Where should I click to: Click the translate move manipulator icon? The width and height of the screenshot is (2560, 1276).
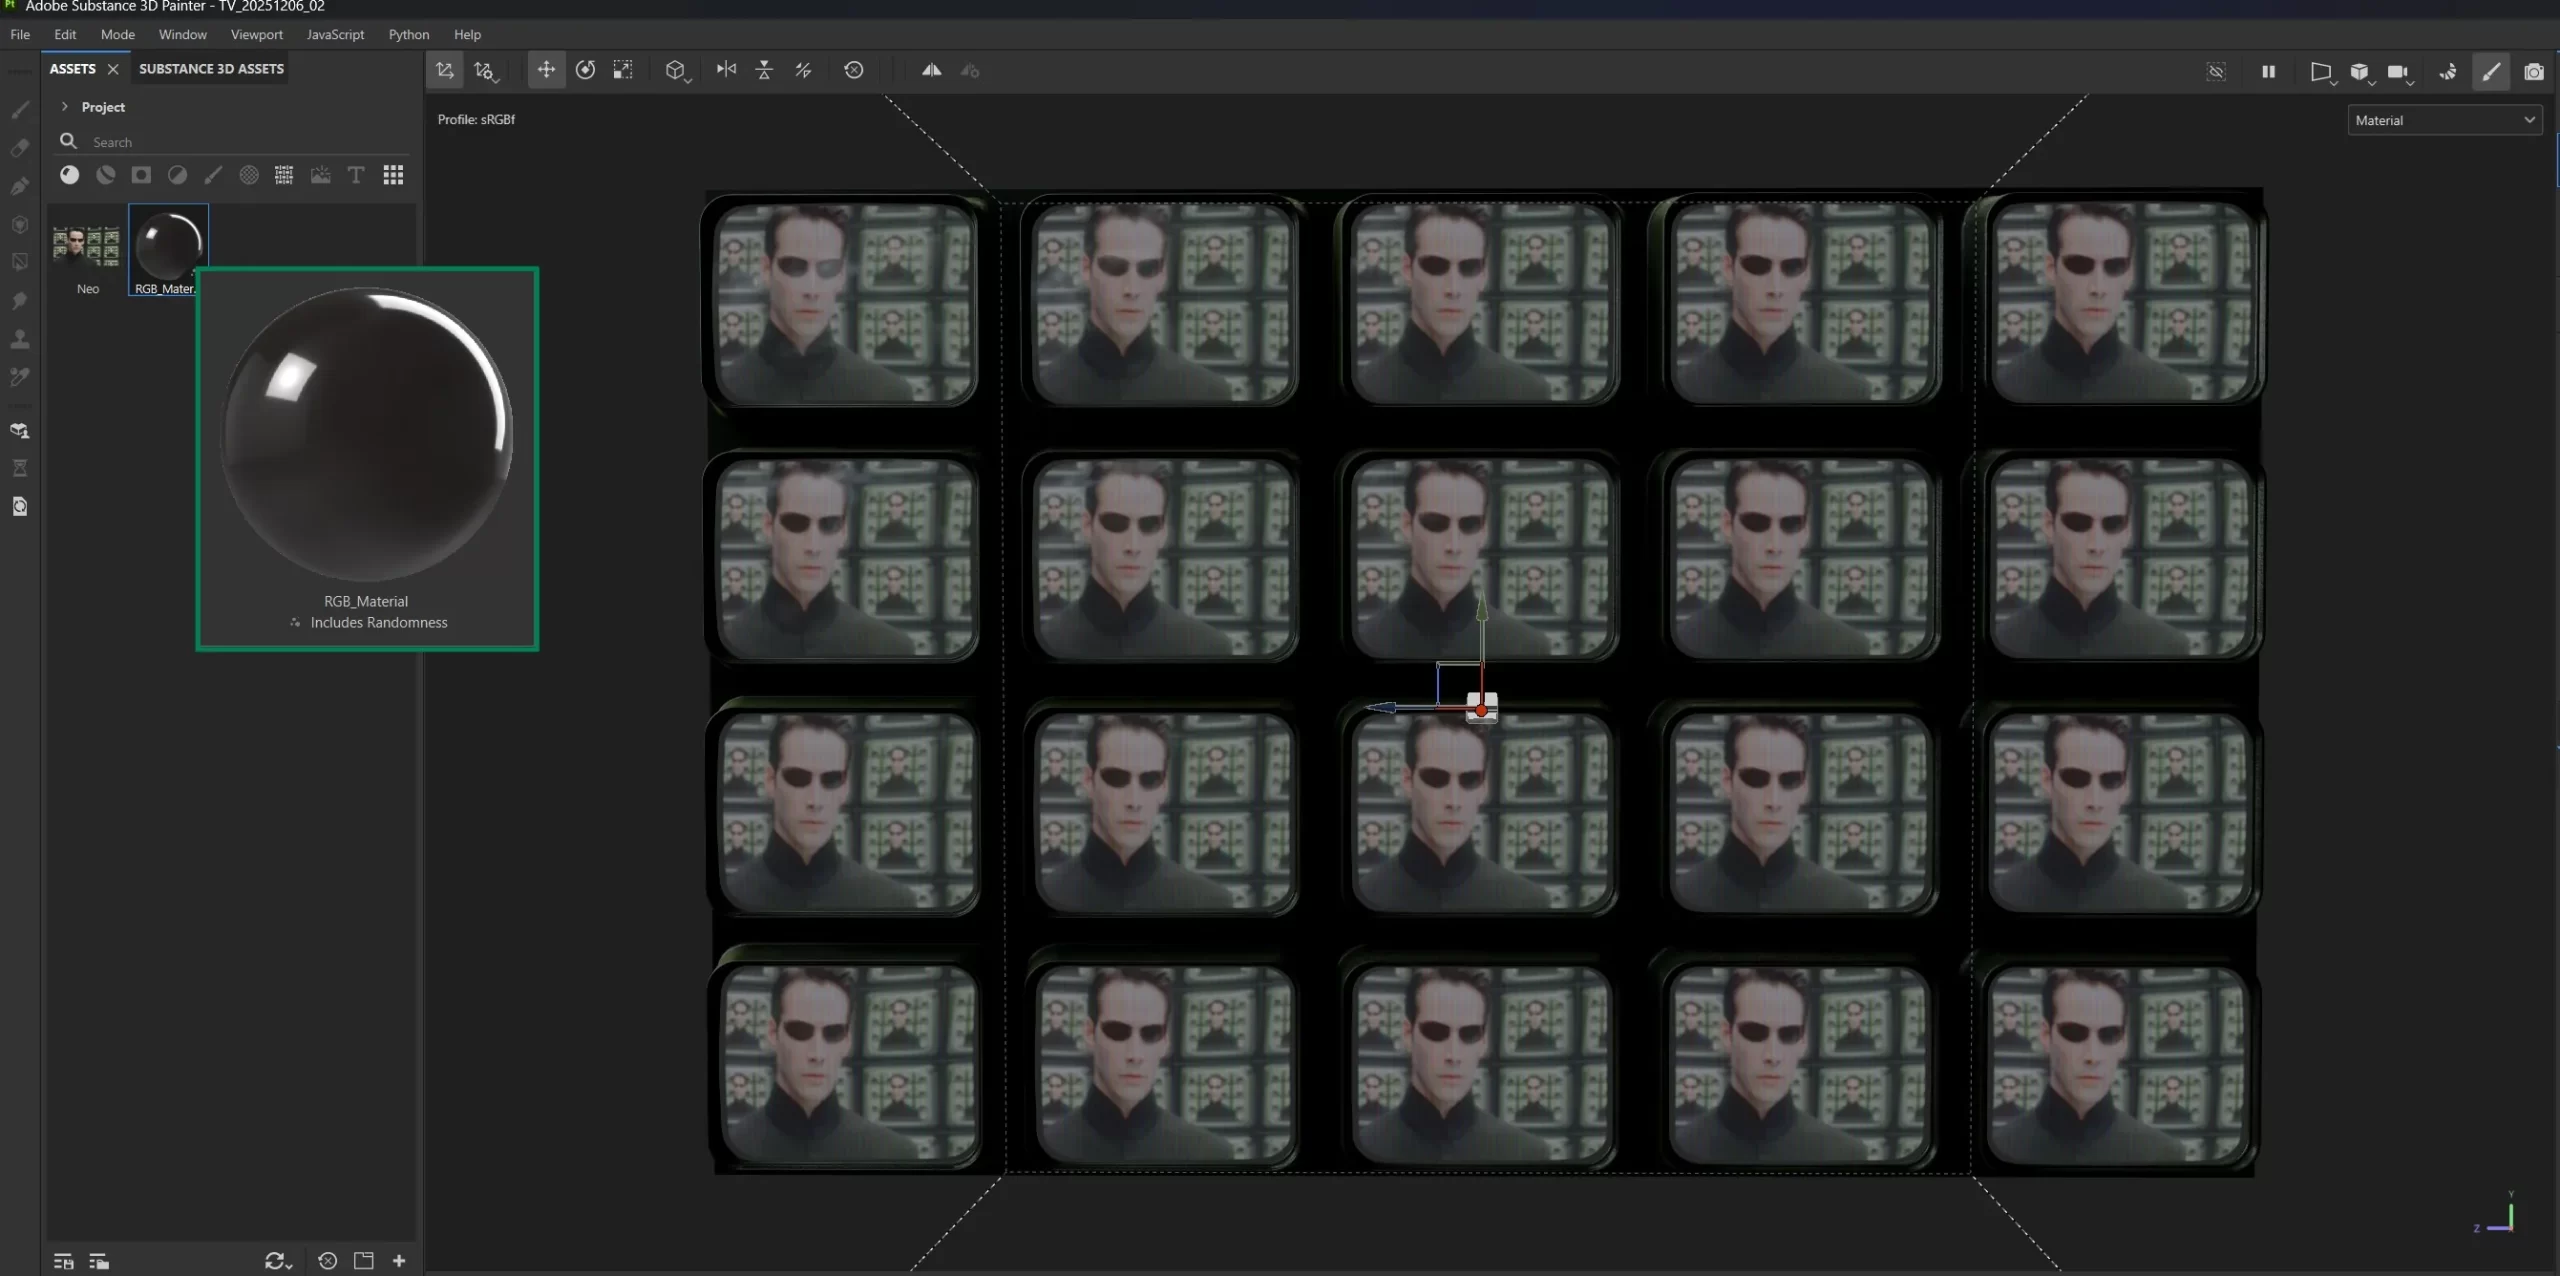click(x=546, y=70)
